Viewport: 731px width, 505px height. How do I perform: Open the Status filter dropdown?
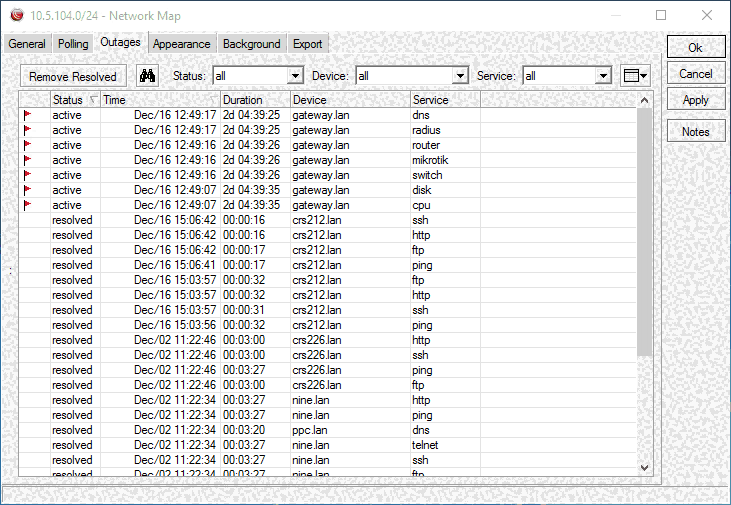(295, 76)
